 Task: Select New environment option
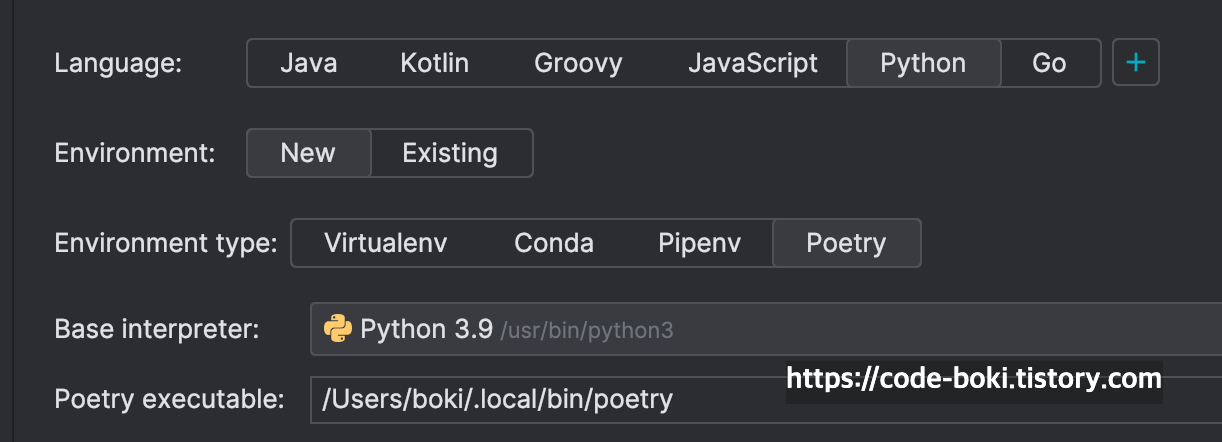pyautogui.click(x=308, y=153)
